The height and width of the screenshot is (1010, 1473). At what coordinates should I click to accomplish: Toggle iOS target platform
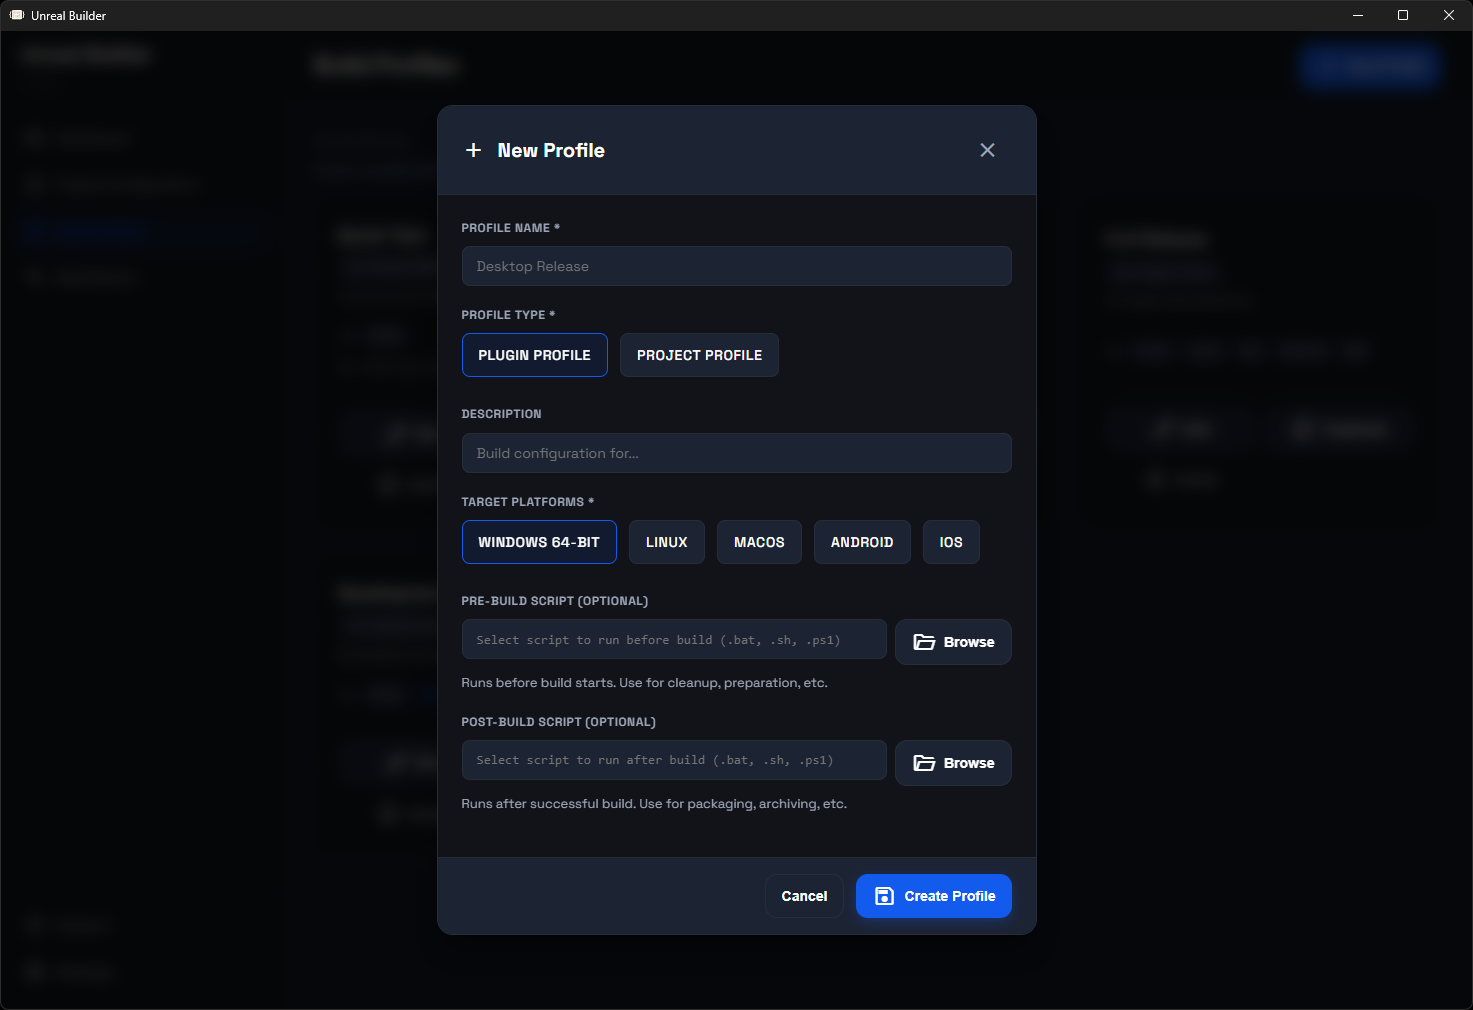(951, 542)
